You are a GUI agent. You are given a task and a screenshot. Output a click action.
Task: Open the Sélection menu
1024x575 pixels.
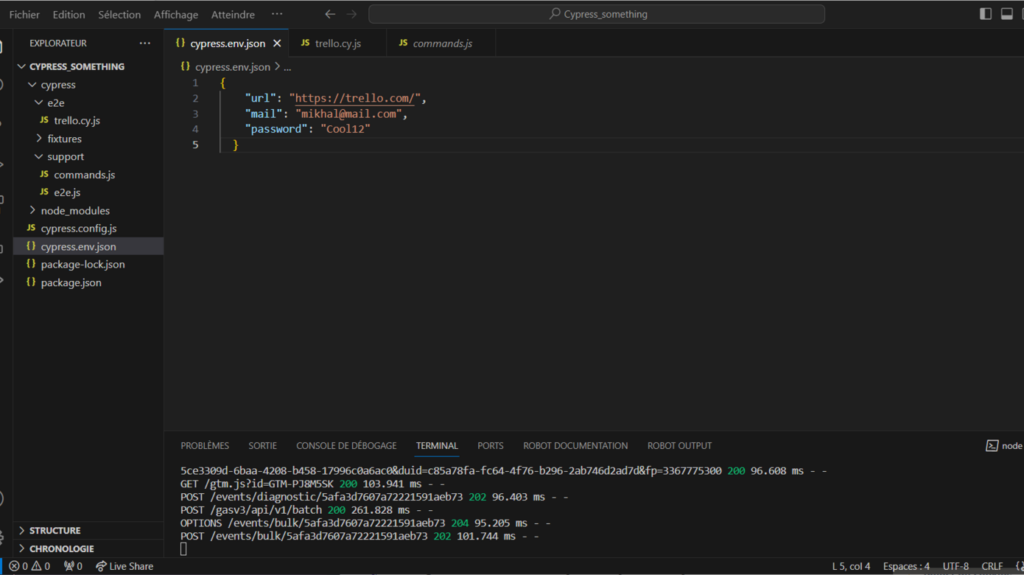(x=119, y=14)
